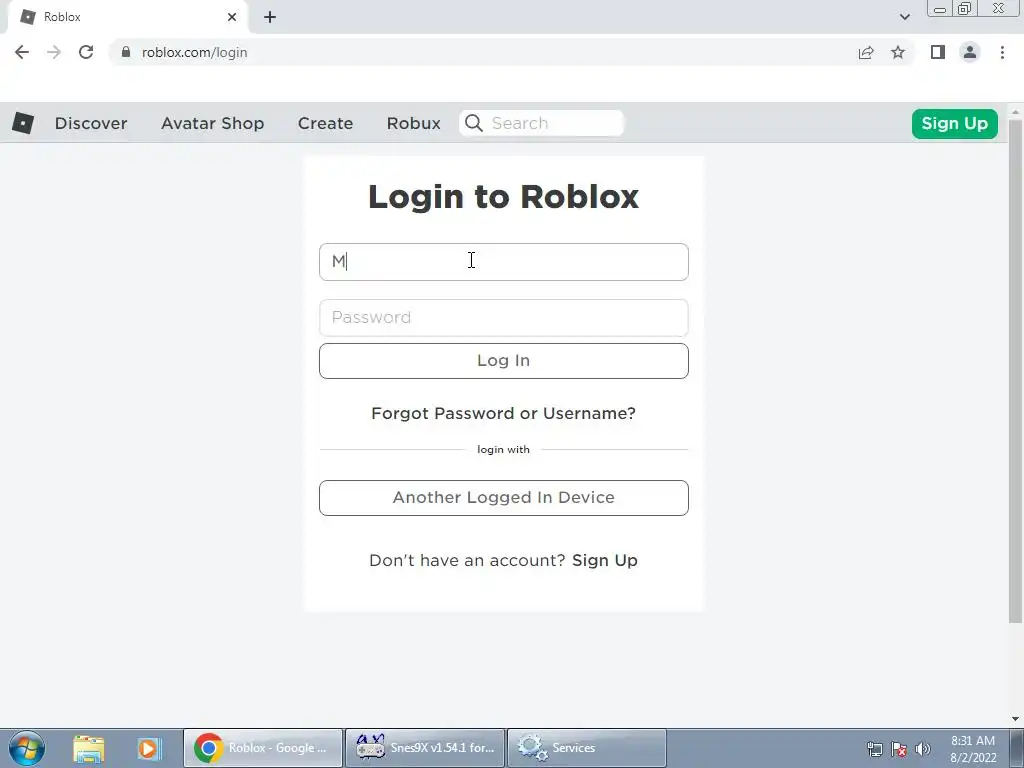
Task: Open Windows Explorer from the taskbar
Action: pos(89,748)
